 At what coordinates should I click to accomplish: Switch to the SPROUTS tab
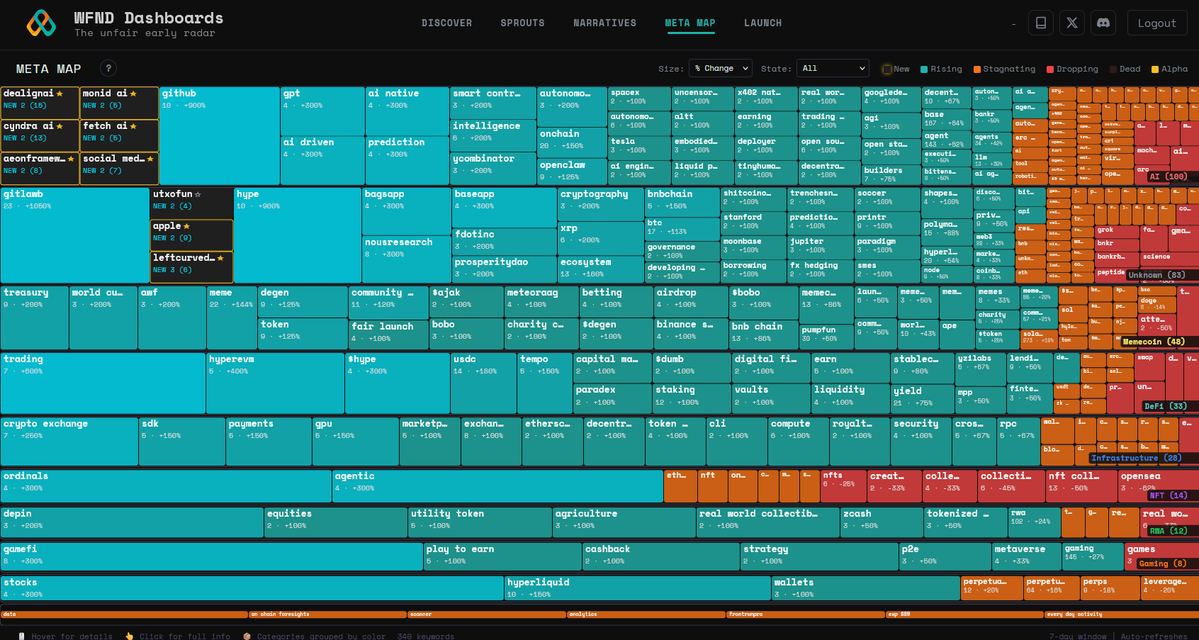coord(522,23)
